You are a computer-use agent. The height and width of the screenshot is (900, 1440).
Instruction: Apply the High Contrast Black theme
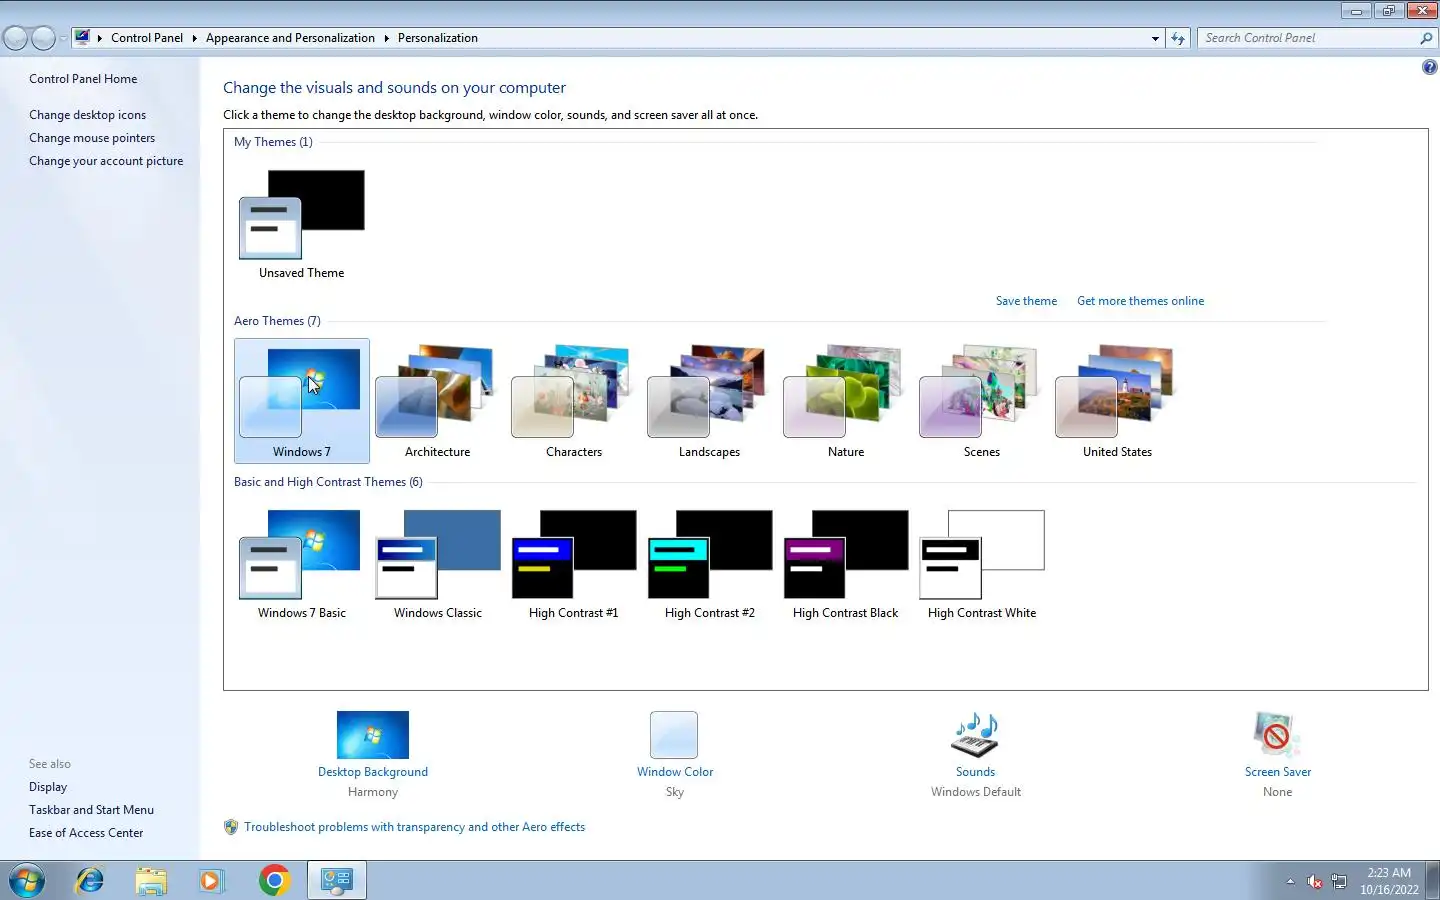[x=845, y=563]
